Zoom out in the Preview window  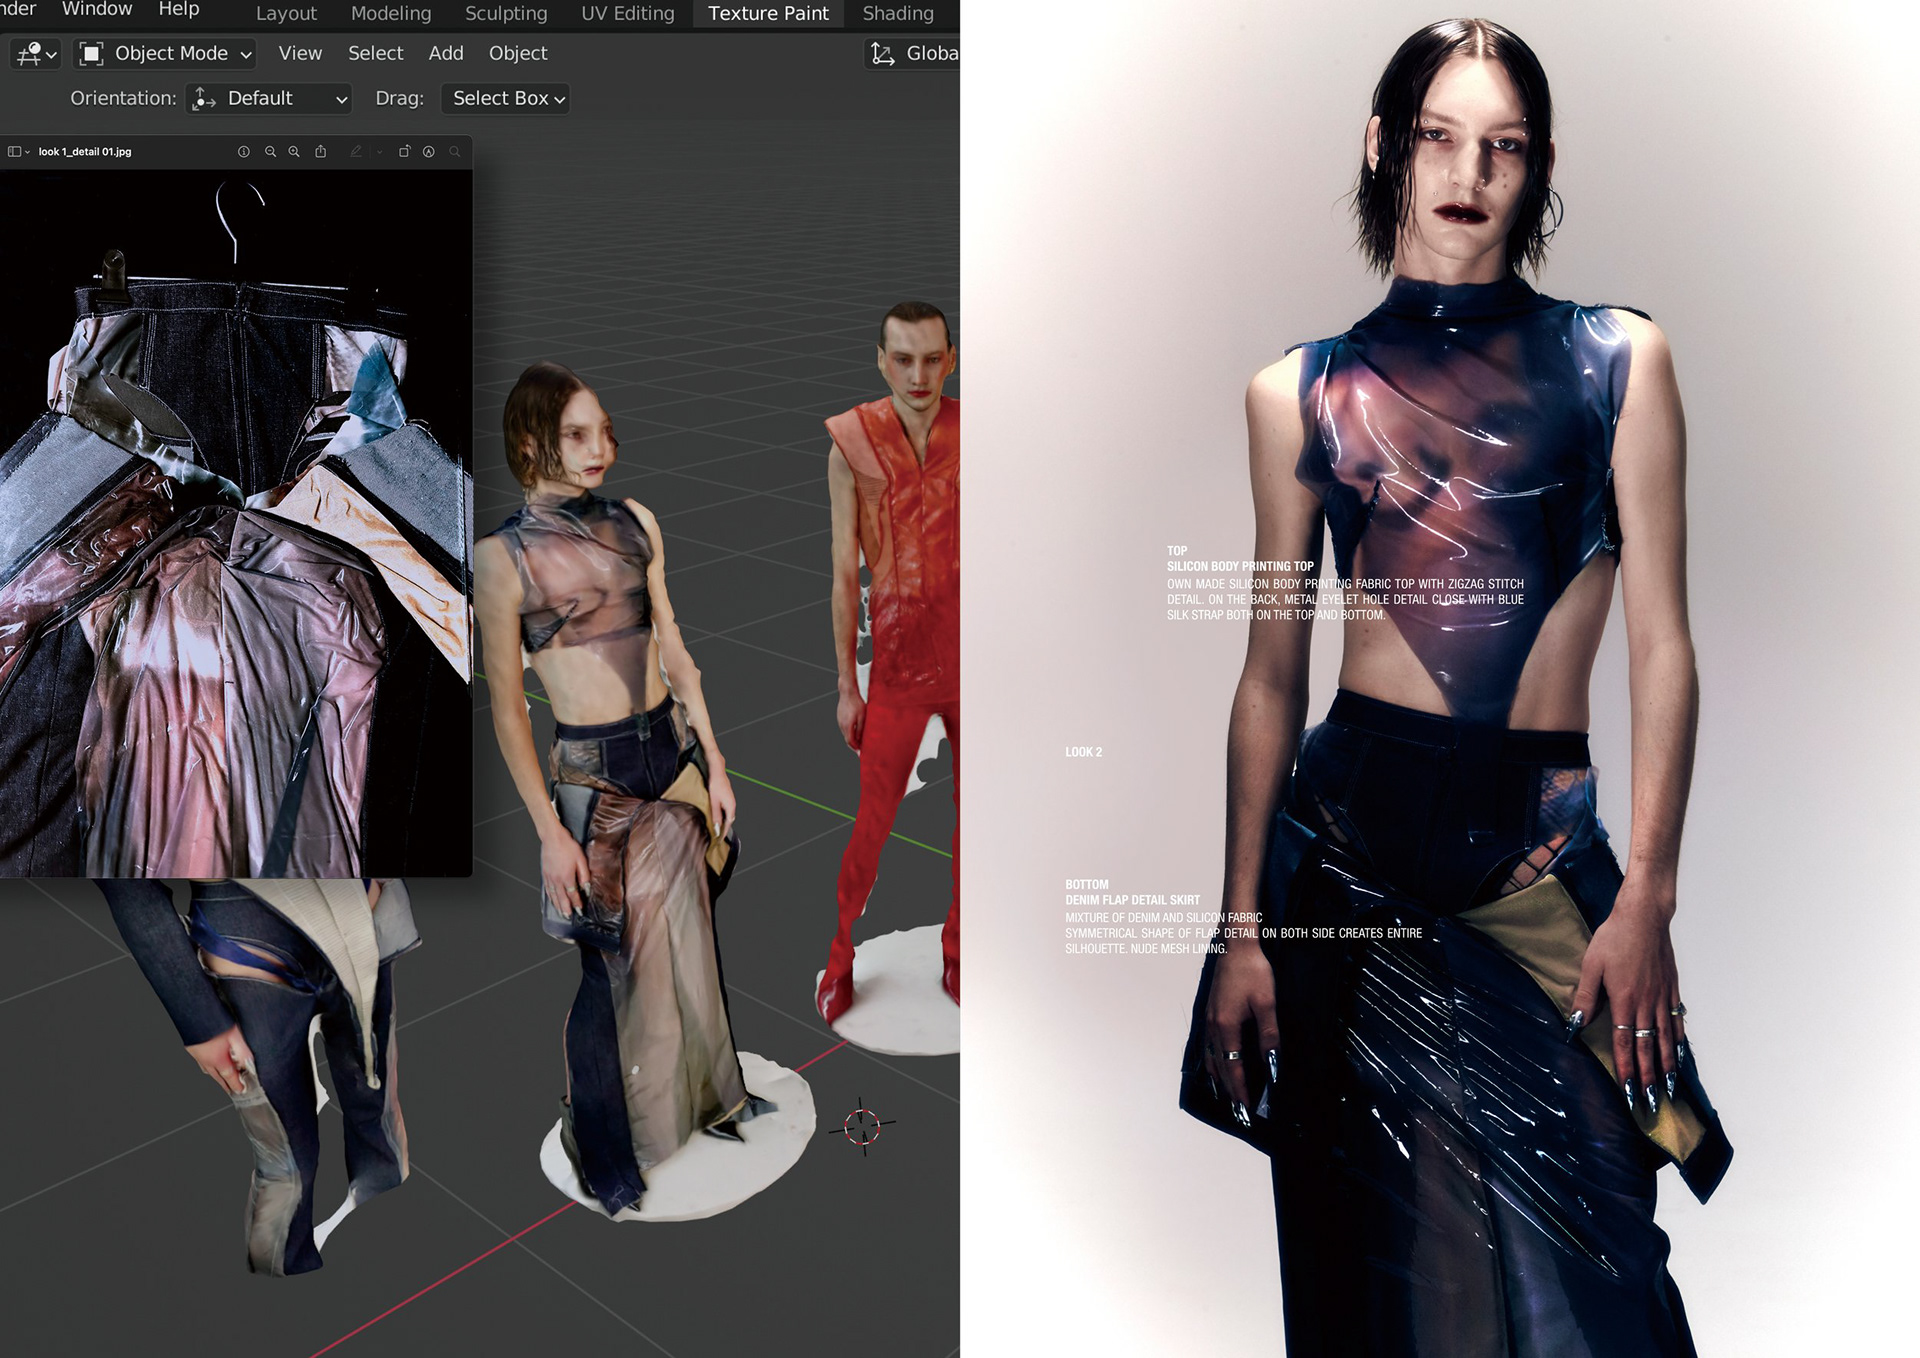(270, 152)
